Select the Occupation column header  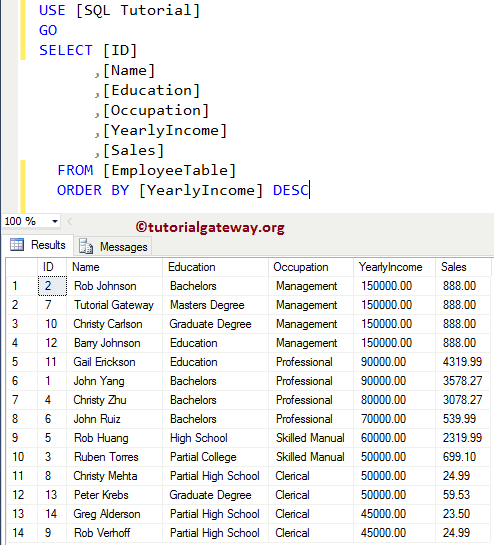(x=311, y=267)
